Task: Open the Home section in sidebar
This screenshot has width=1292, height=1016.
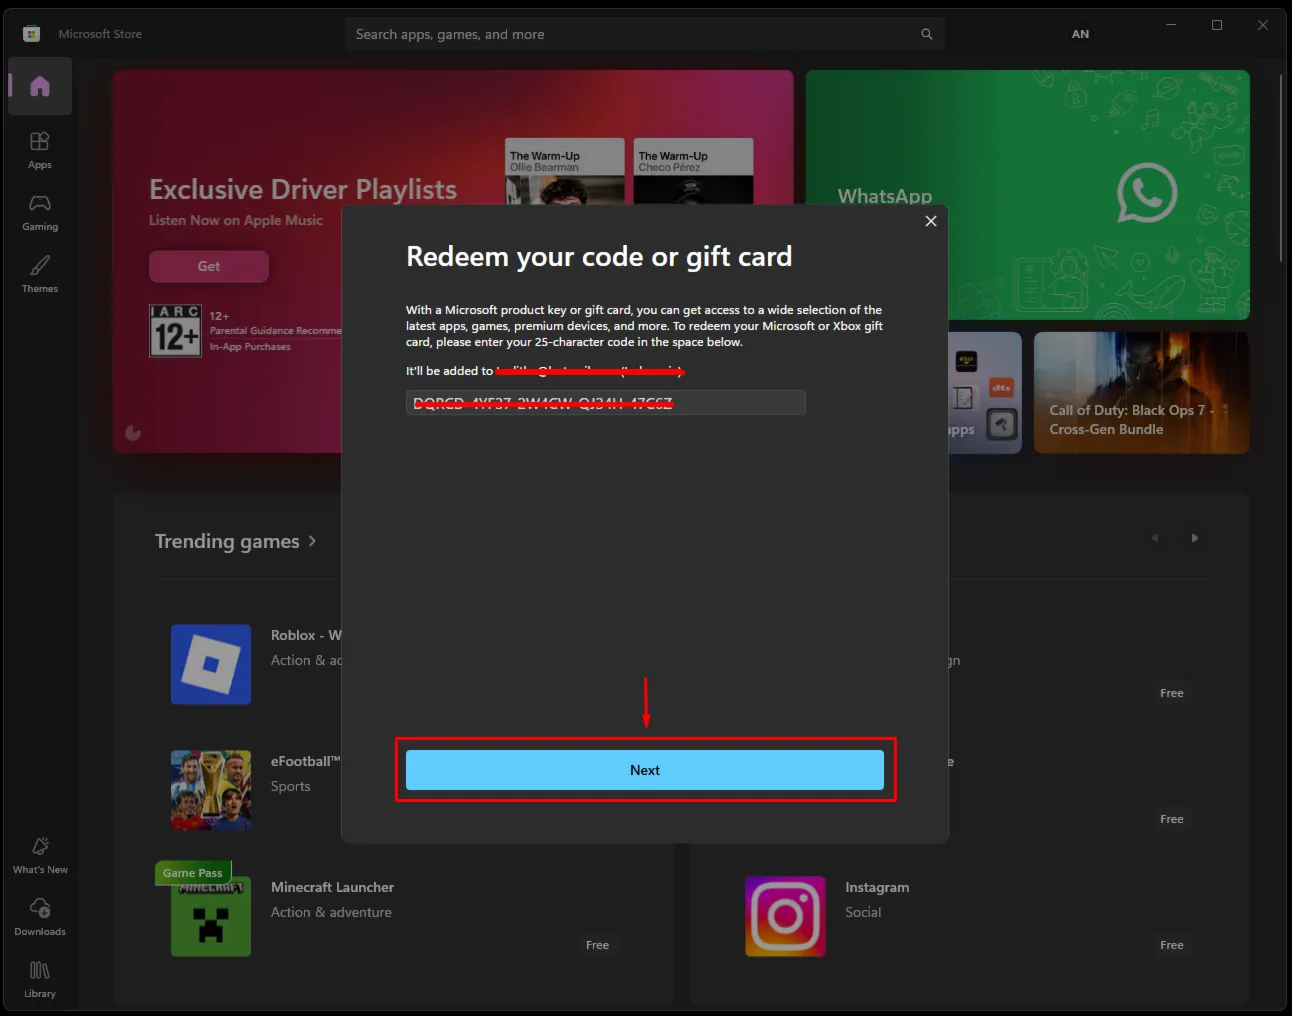Action: 40,86
